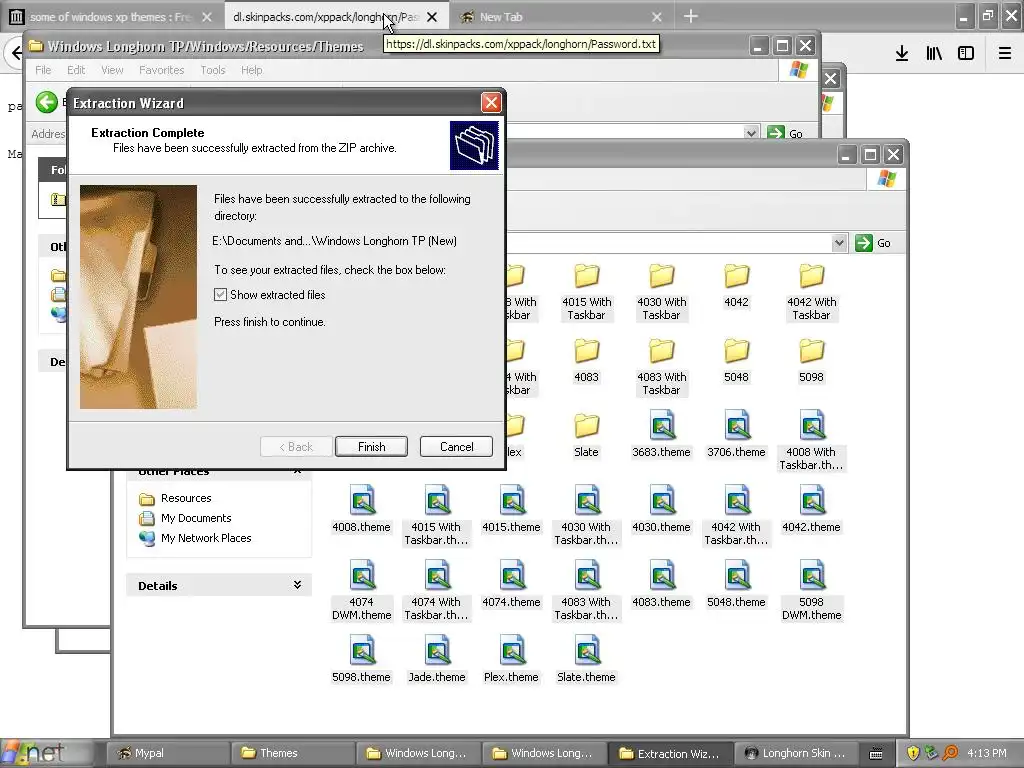The height and width of the screenshot is (768, 1024).
Task: Close the dl.skinpacks.com browser tab
Action: pyautogui.click(x=432, y=17)
